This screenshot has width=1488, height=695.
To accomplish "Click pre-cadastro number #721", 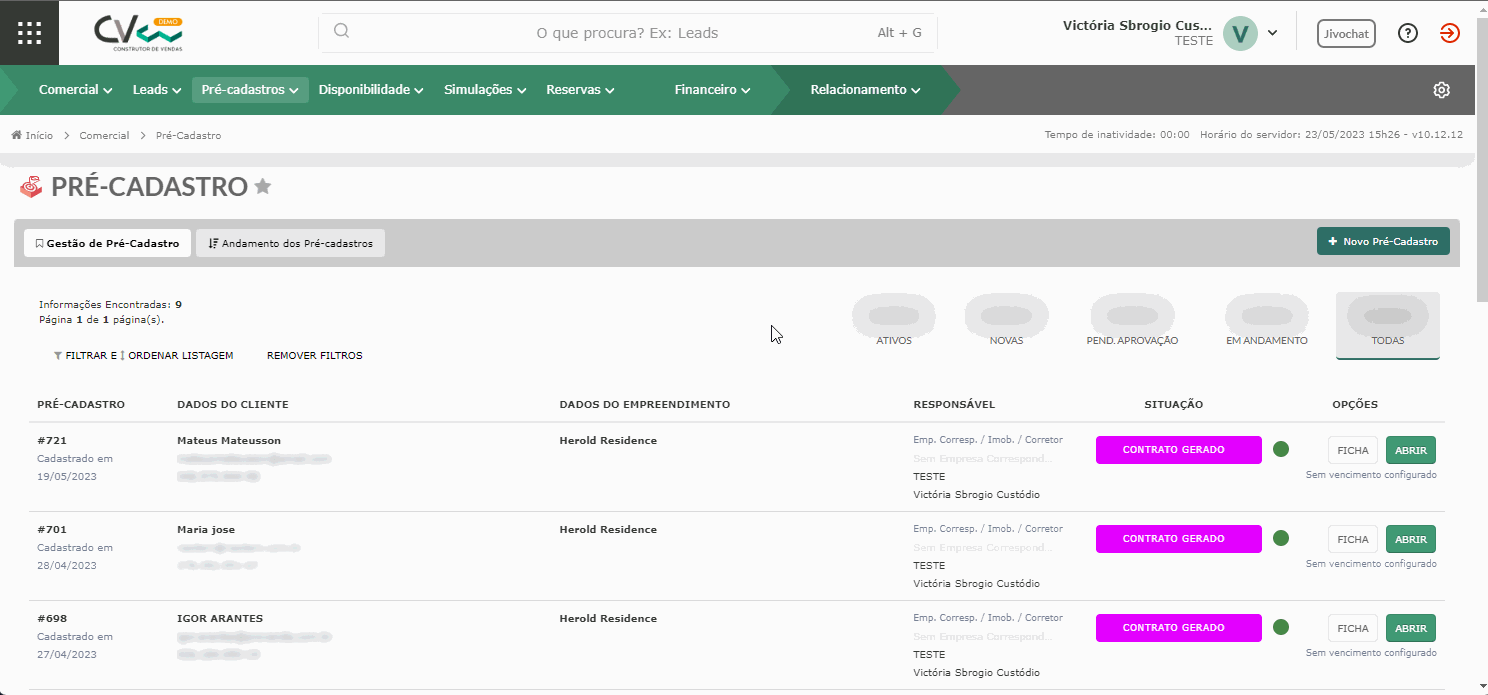I will pyautogui.click(x=52, y=440).
